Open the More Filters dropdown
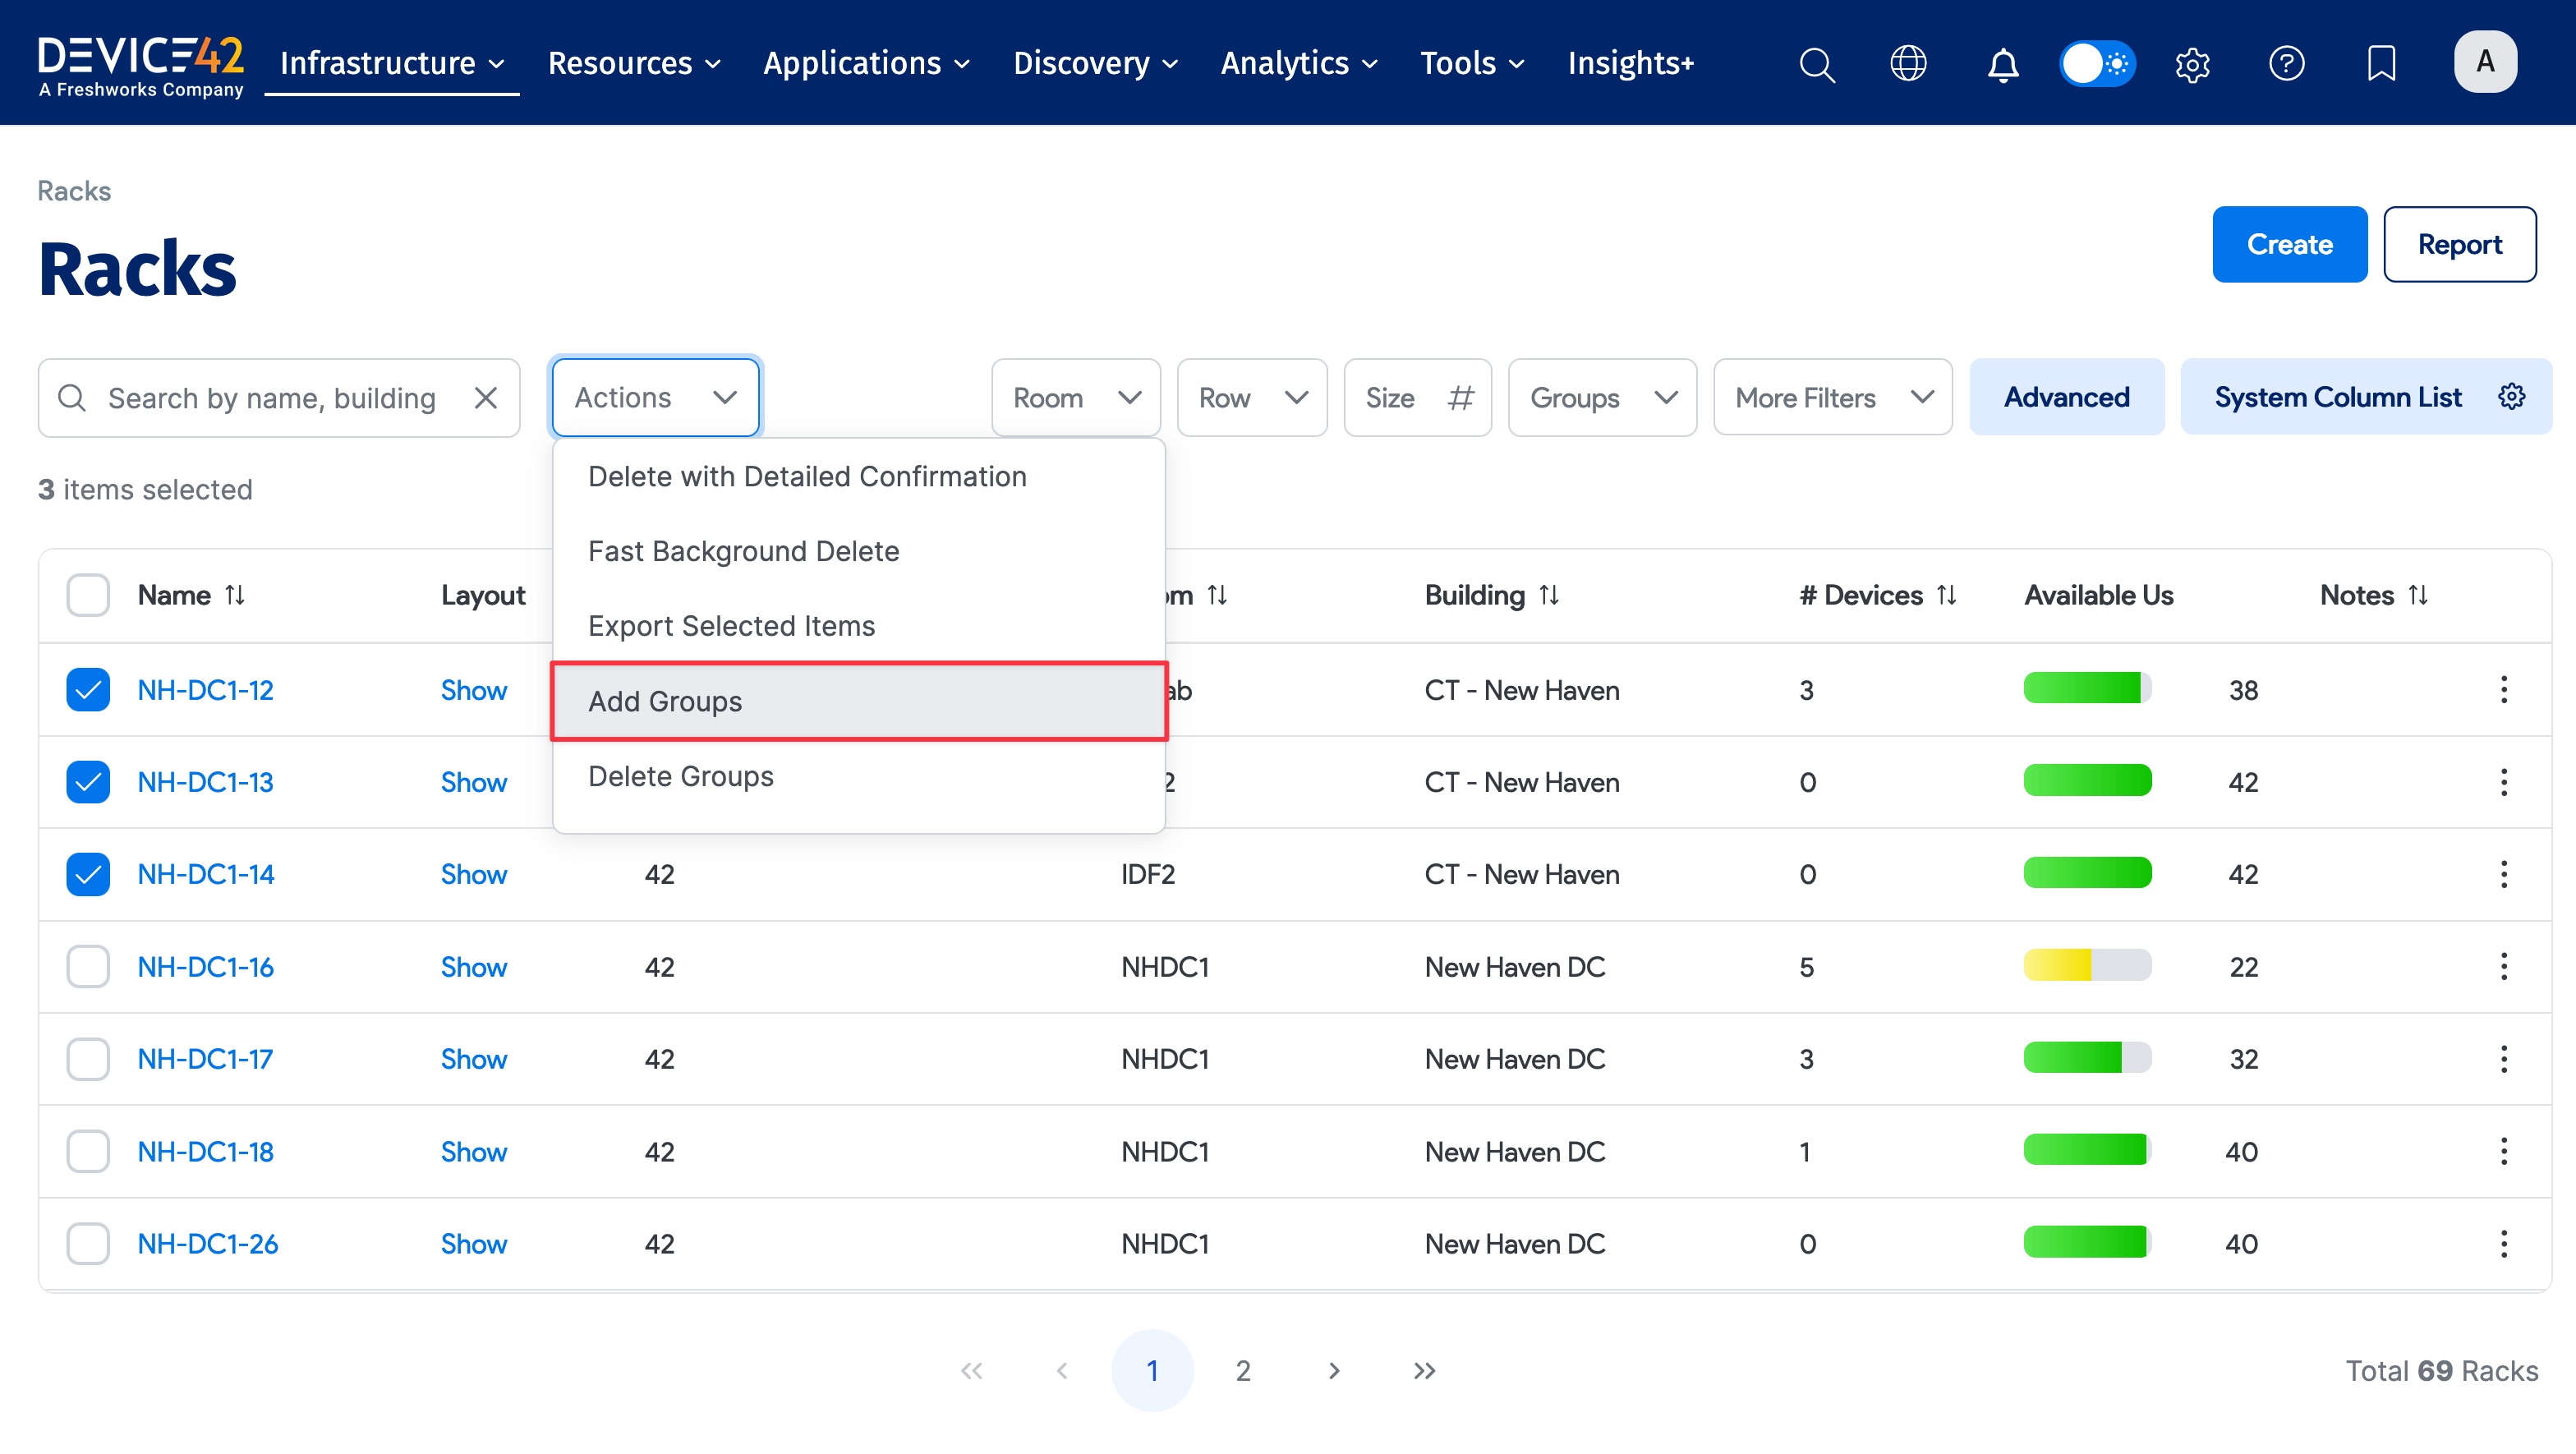Image resolution: width=2576 pixels, height=1454 pixels. (1832, 398)
